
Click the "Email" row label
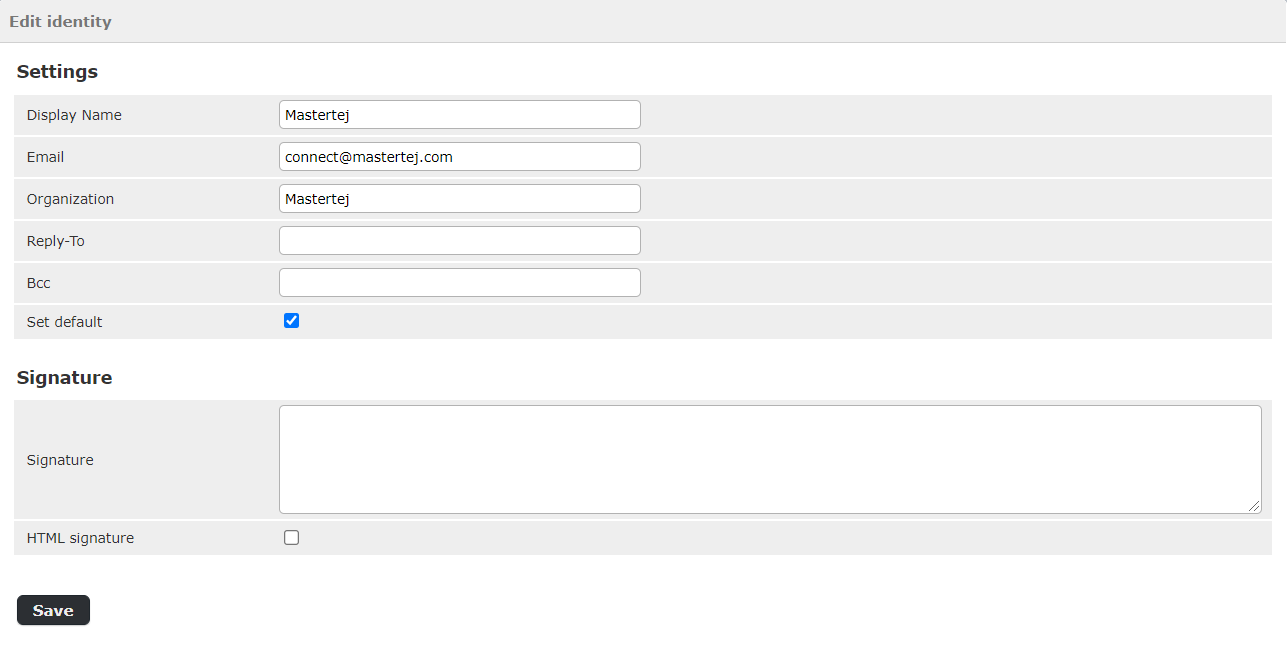(x=45, y=157)
